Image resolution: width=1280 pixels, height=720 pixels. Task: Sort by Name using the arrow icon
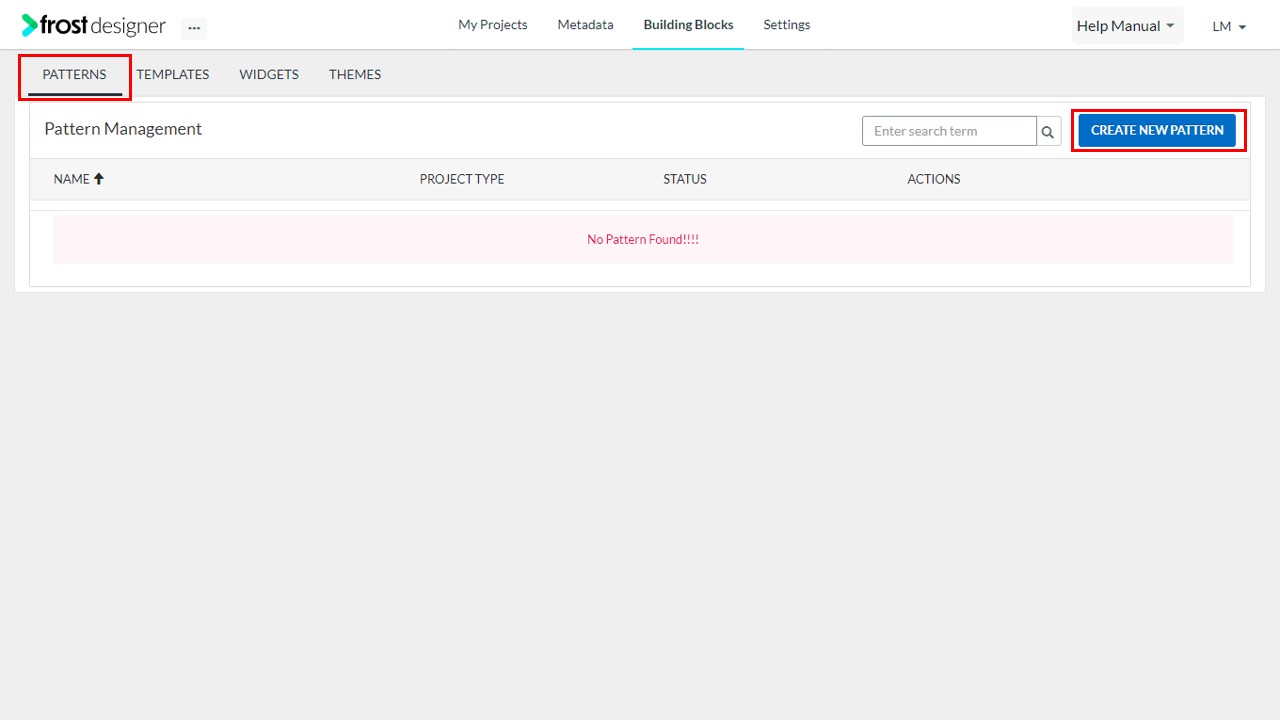click(x=99, y=179)
